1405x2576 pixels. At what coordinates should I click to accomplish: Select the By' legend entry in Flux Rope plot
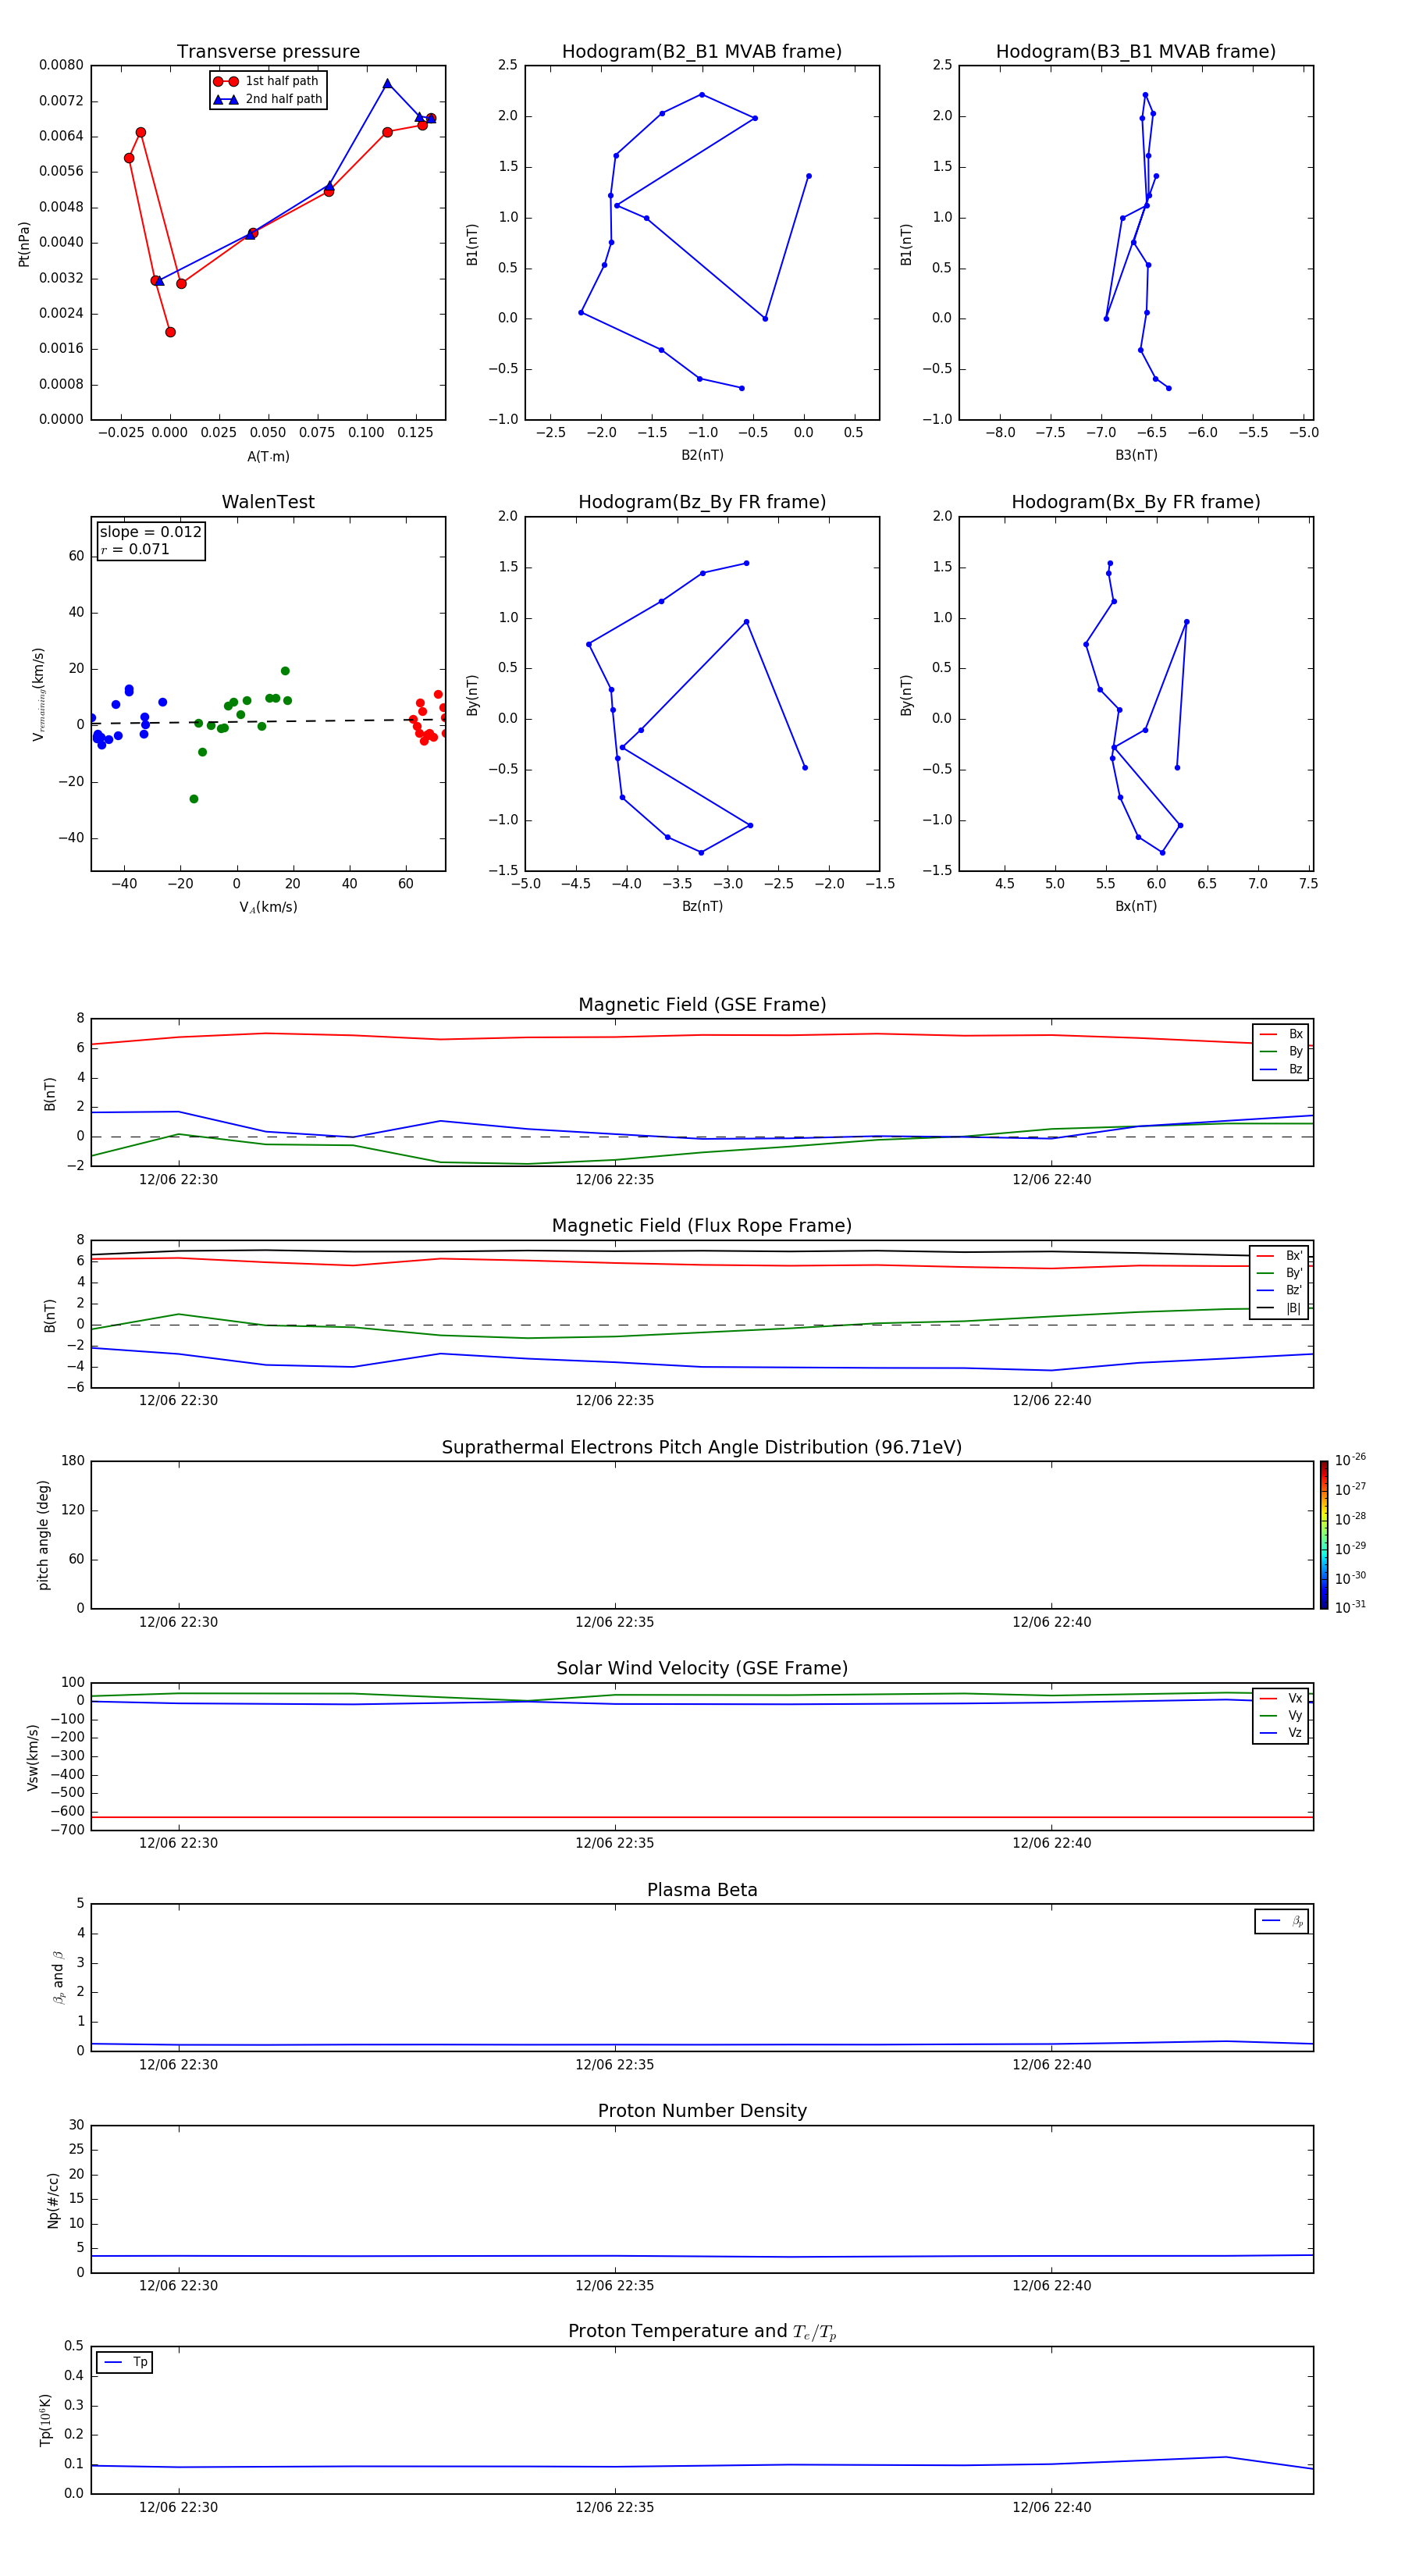point(1280,1273)
